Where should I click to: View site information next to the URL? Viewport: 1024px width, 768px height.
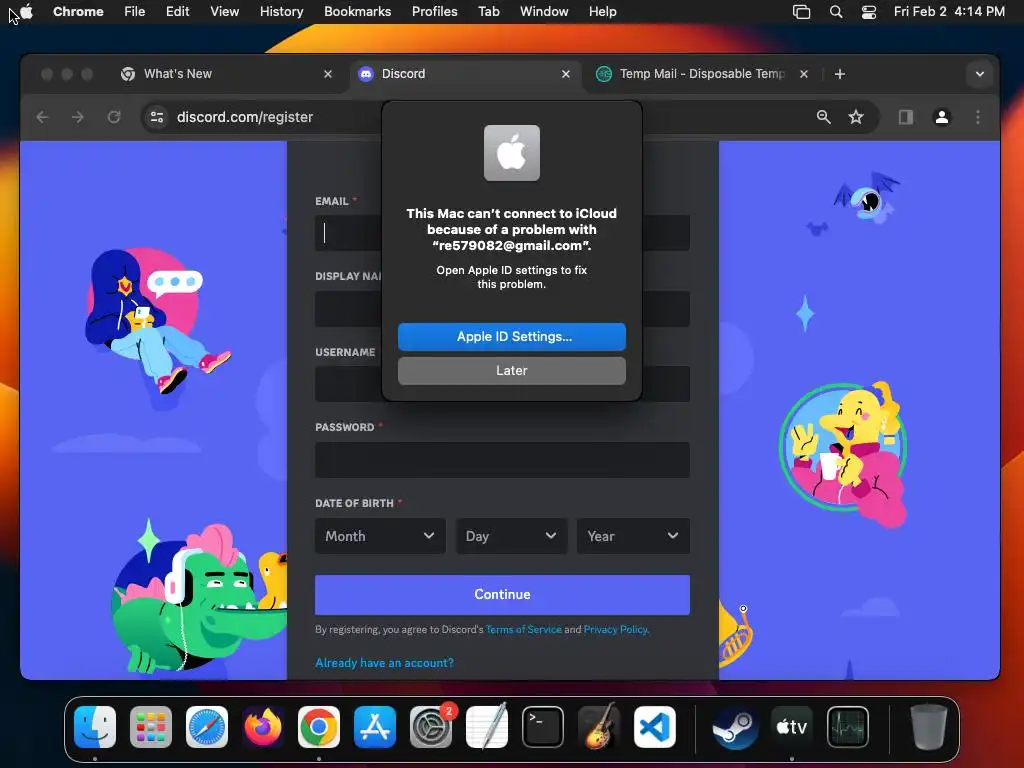(x=157, y=117)
